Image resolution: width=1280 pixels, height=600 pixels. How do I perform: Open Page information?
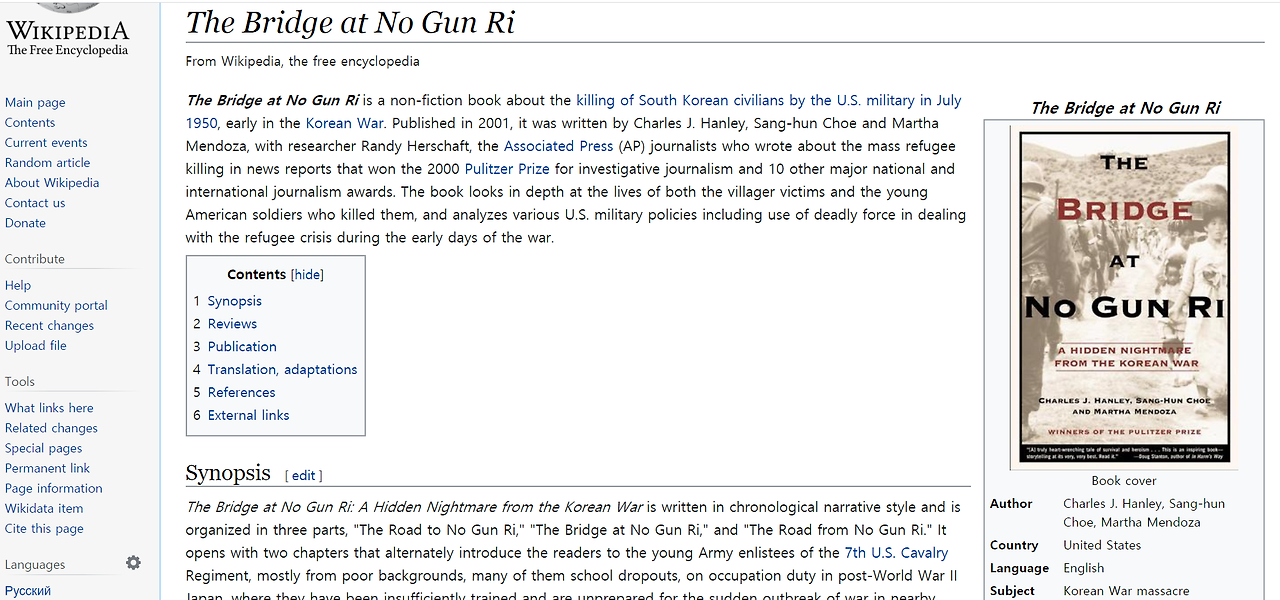(53, 488)
